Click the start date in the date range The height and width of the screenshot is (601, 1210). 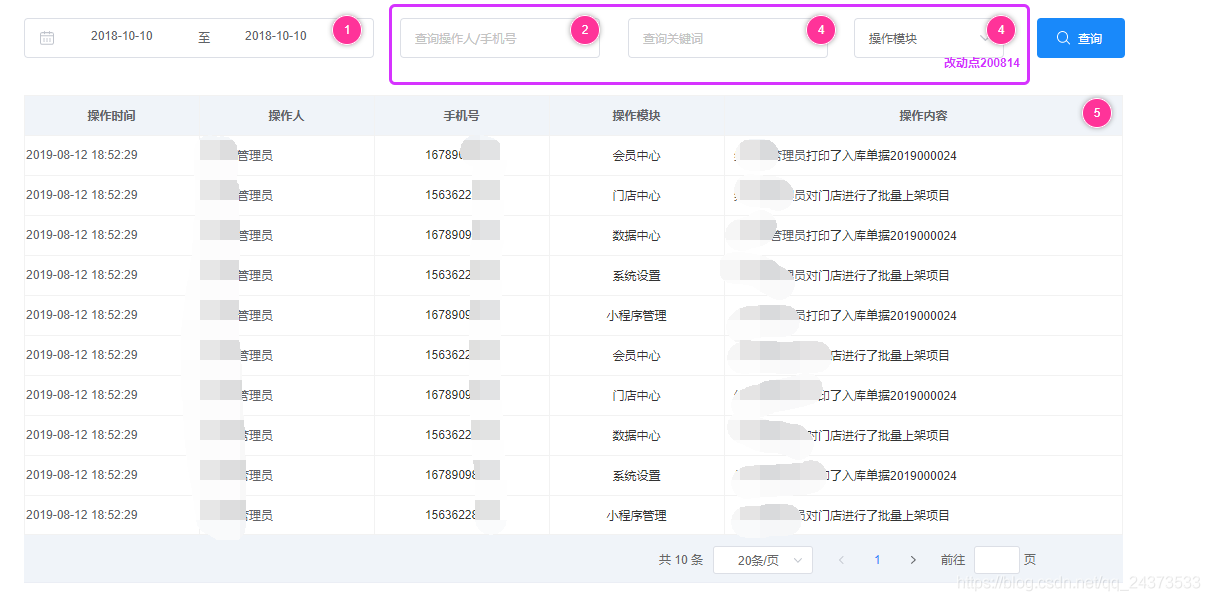(122, 36)
